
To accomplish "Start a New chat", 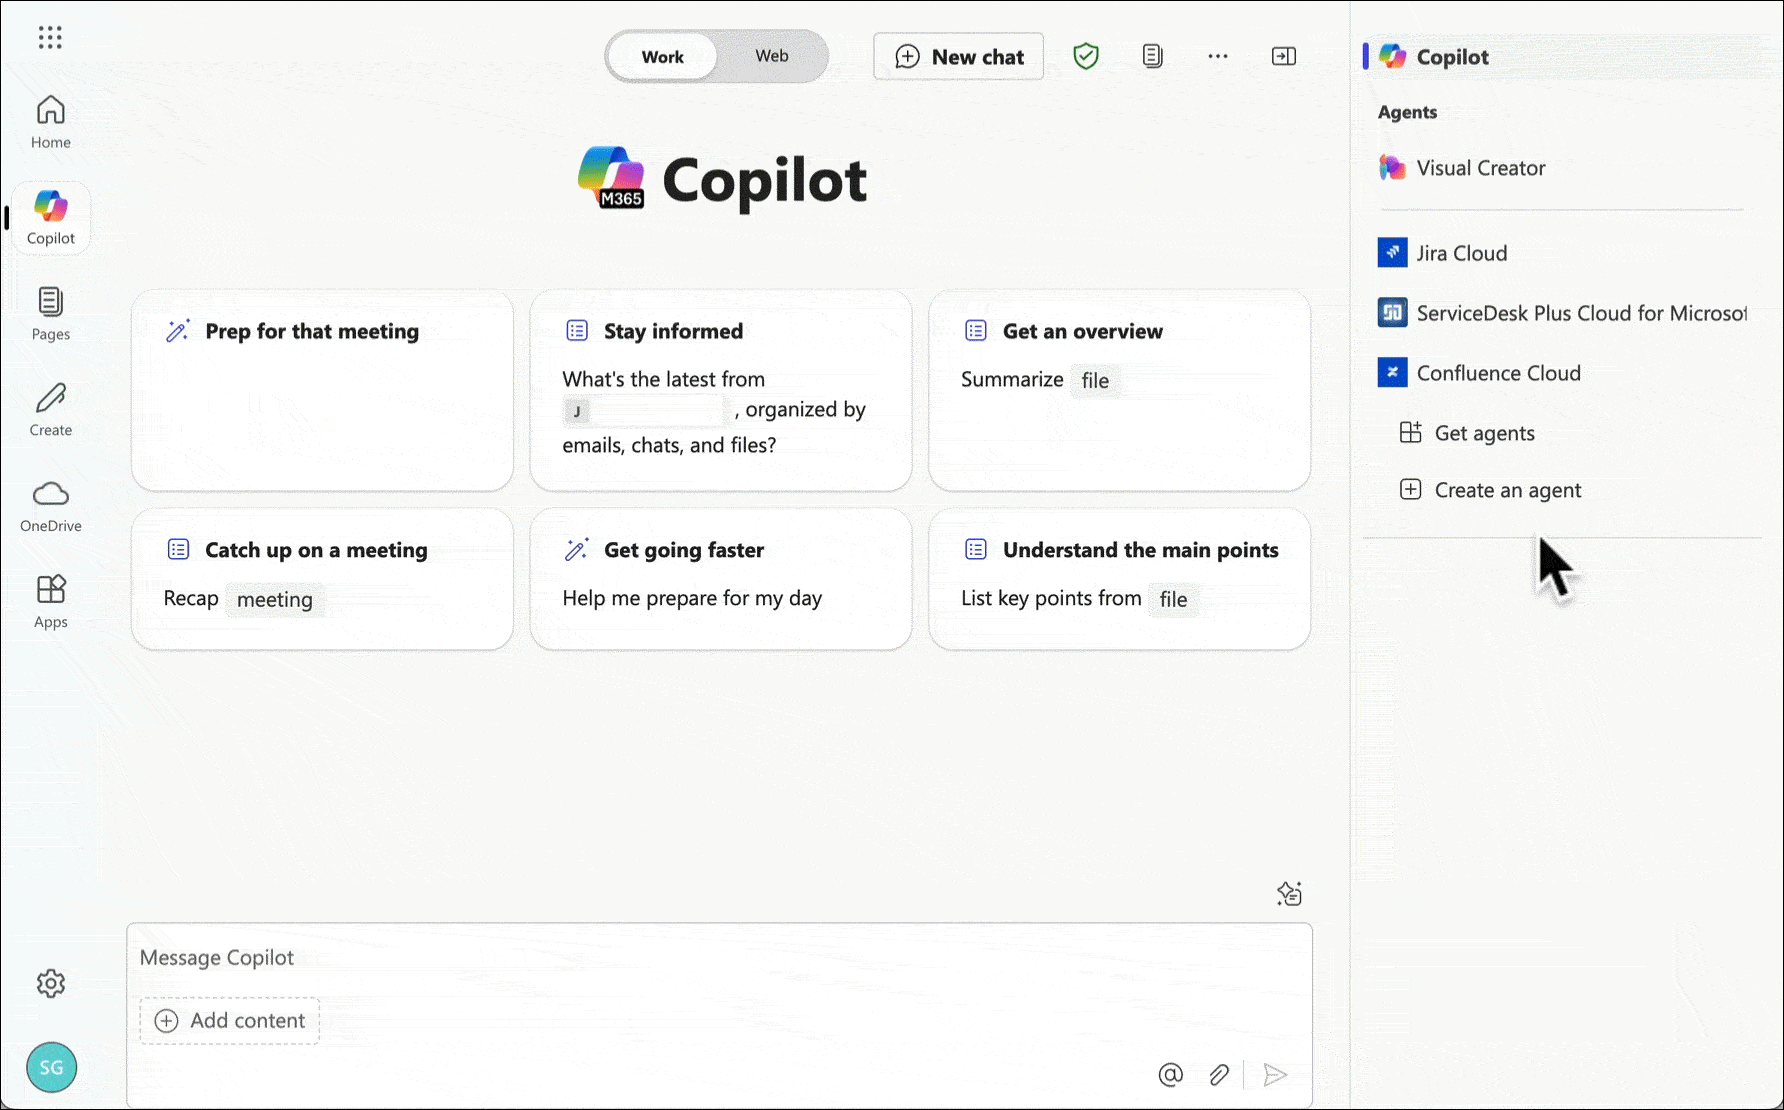I will pyautogui.click(x=958, y=57).
